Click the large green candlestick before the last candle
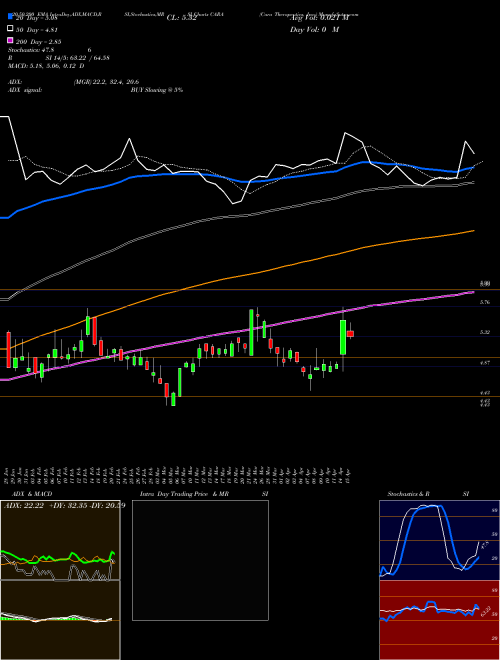The image size is (500, 660). tap(343, 338)
